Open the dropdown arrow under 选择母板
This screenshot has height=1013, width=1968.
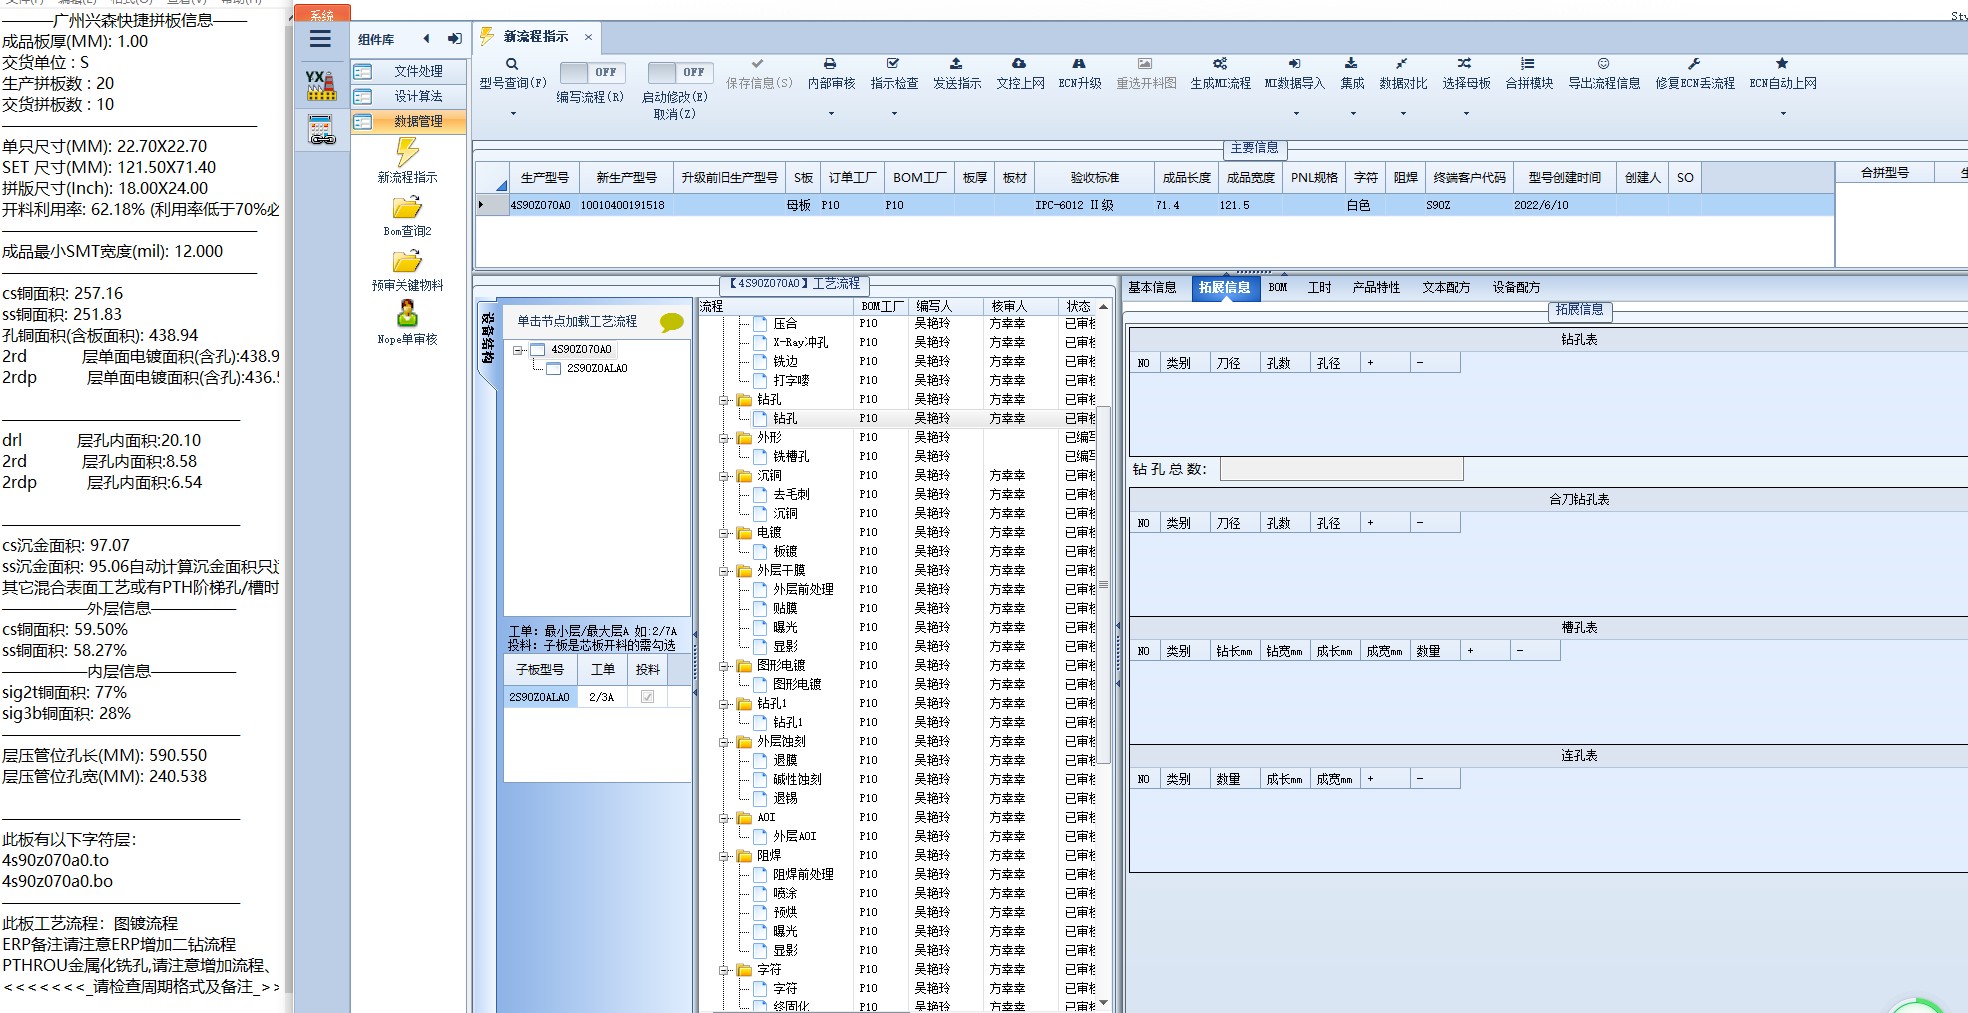pos(1466,114)
